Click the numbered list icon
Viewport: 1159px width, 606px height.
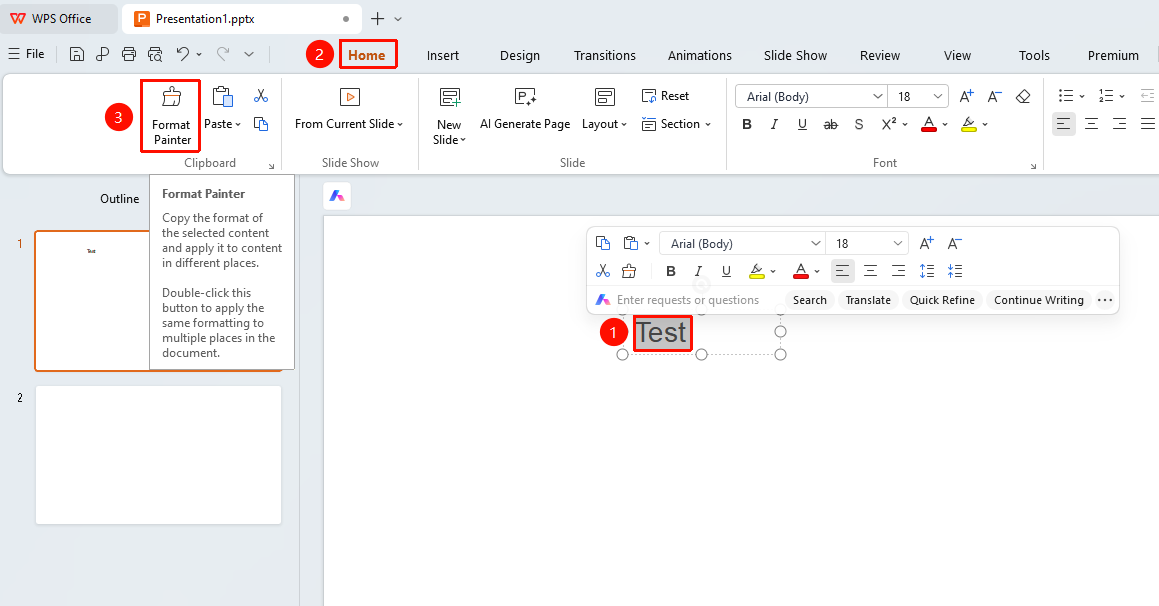pyautogui.click(x=1106, y=96)
